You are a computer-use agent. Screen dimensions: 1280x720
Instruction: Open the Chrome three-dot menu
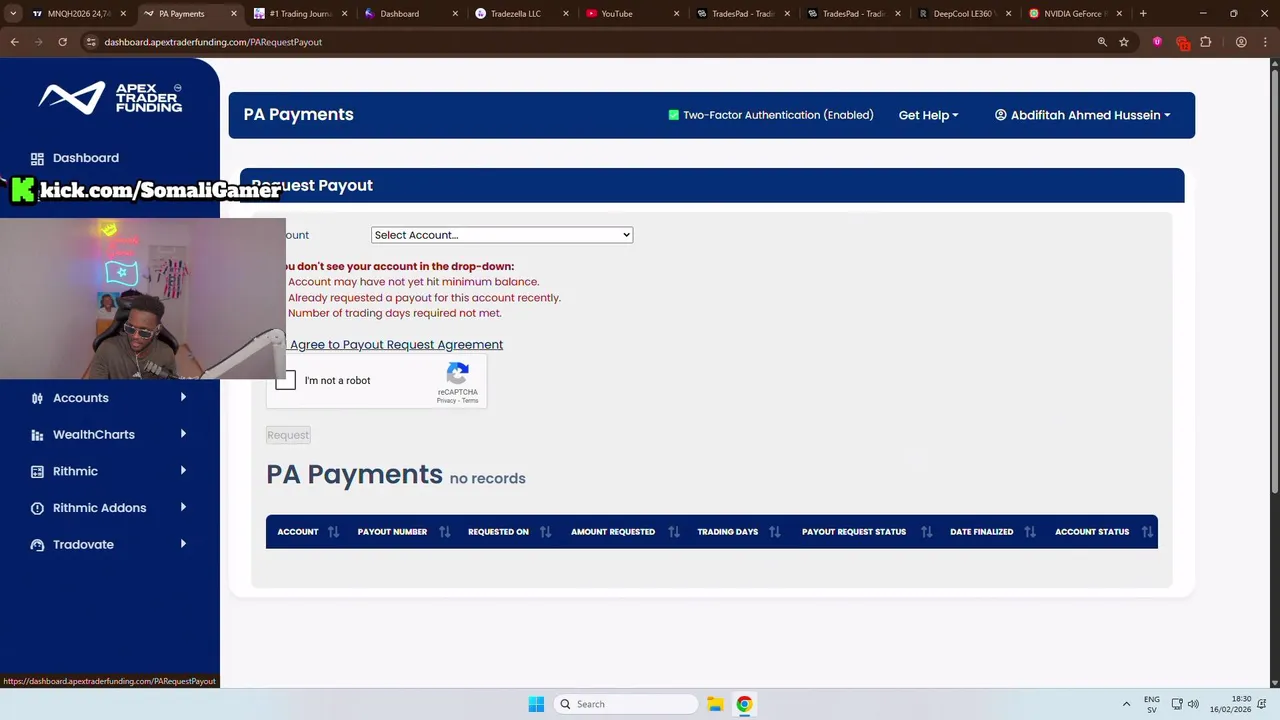click(x=1265, y=42)
